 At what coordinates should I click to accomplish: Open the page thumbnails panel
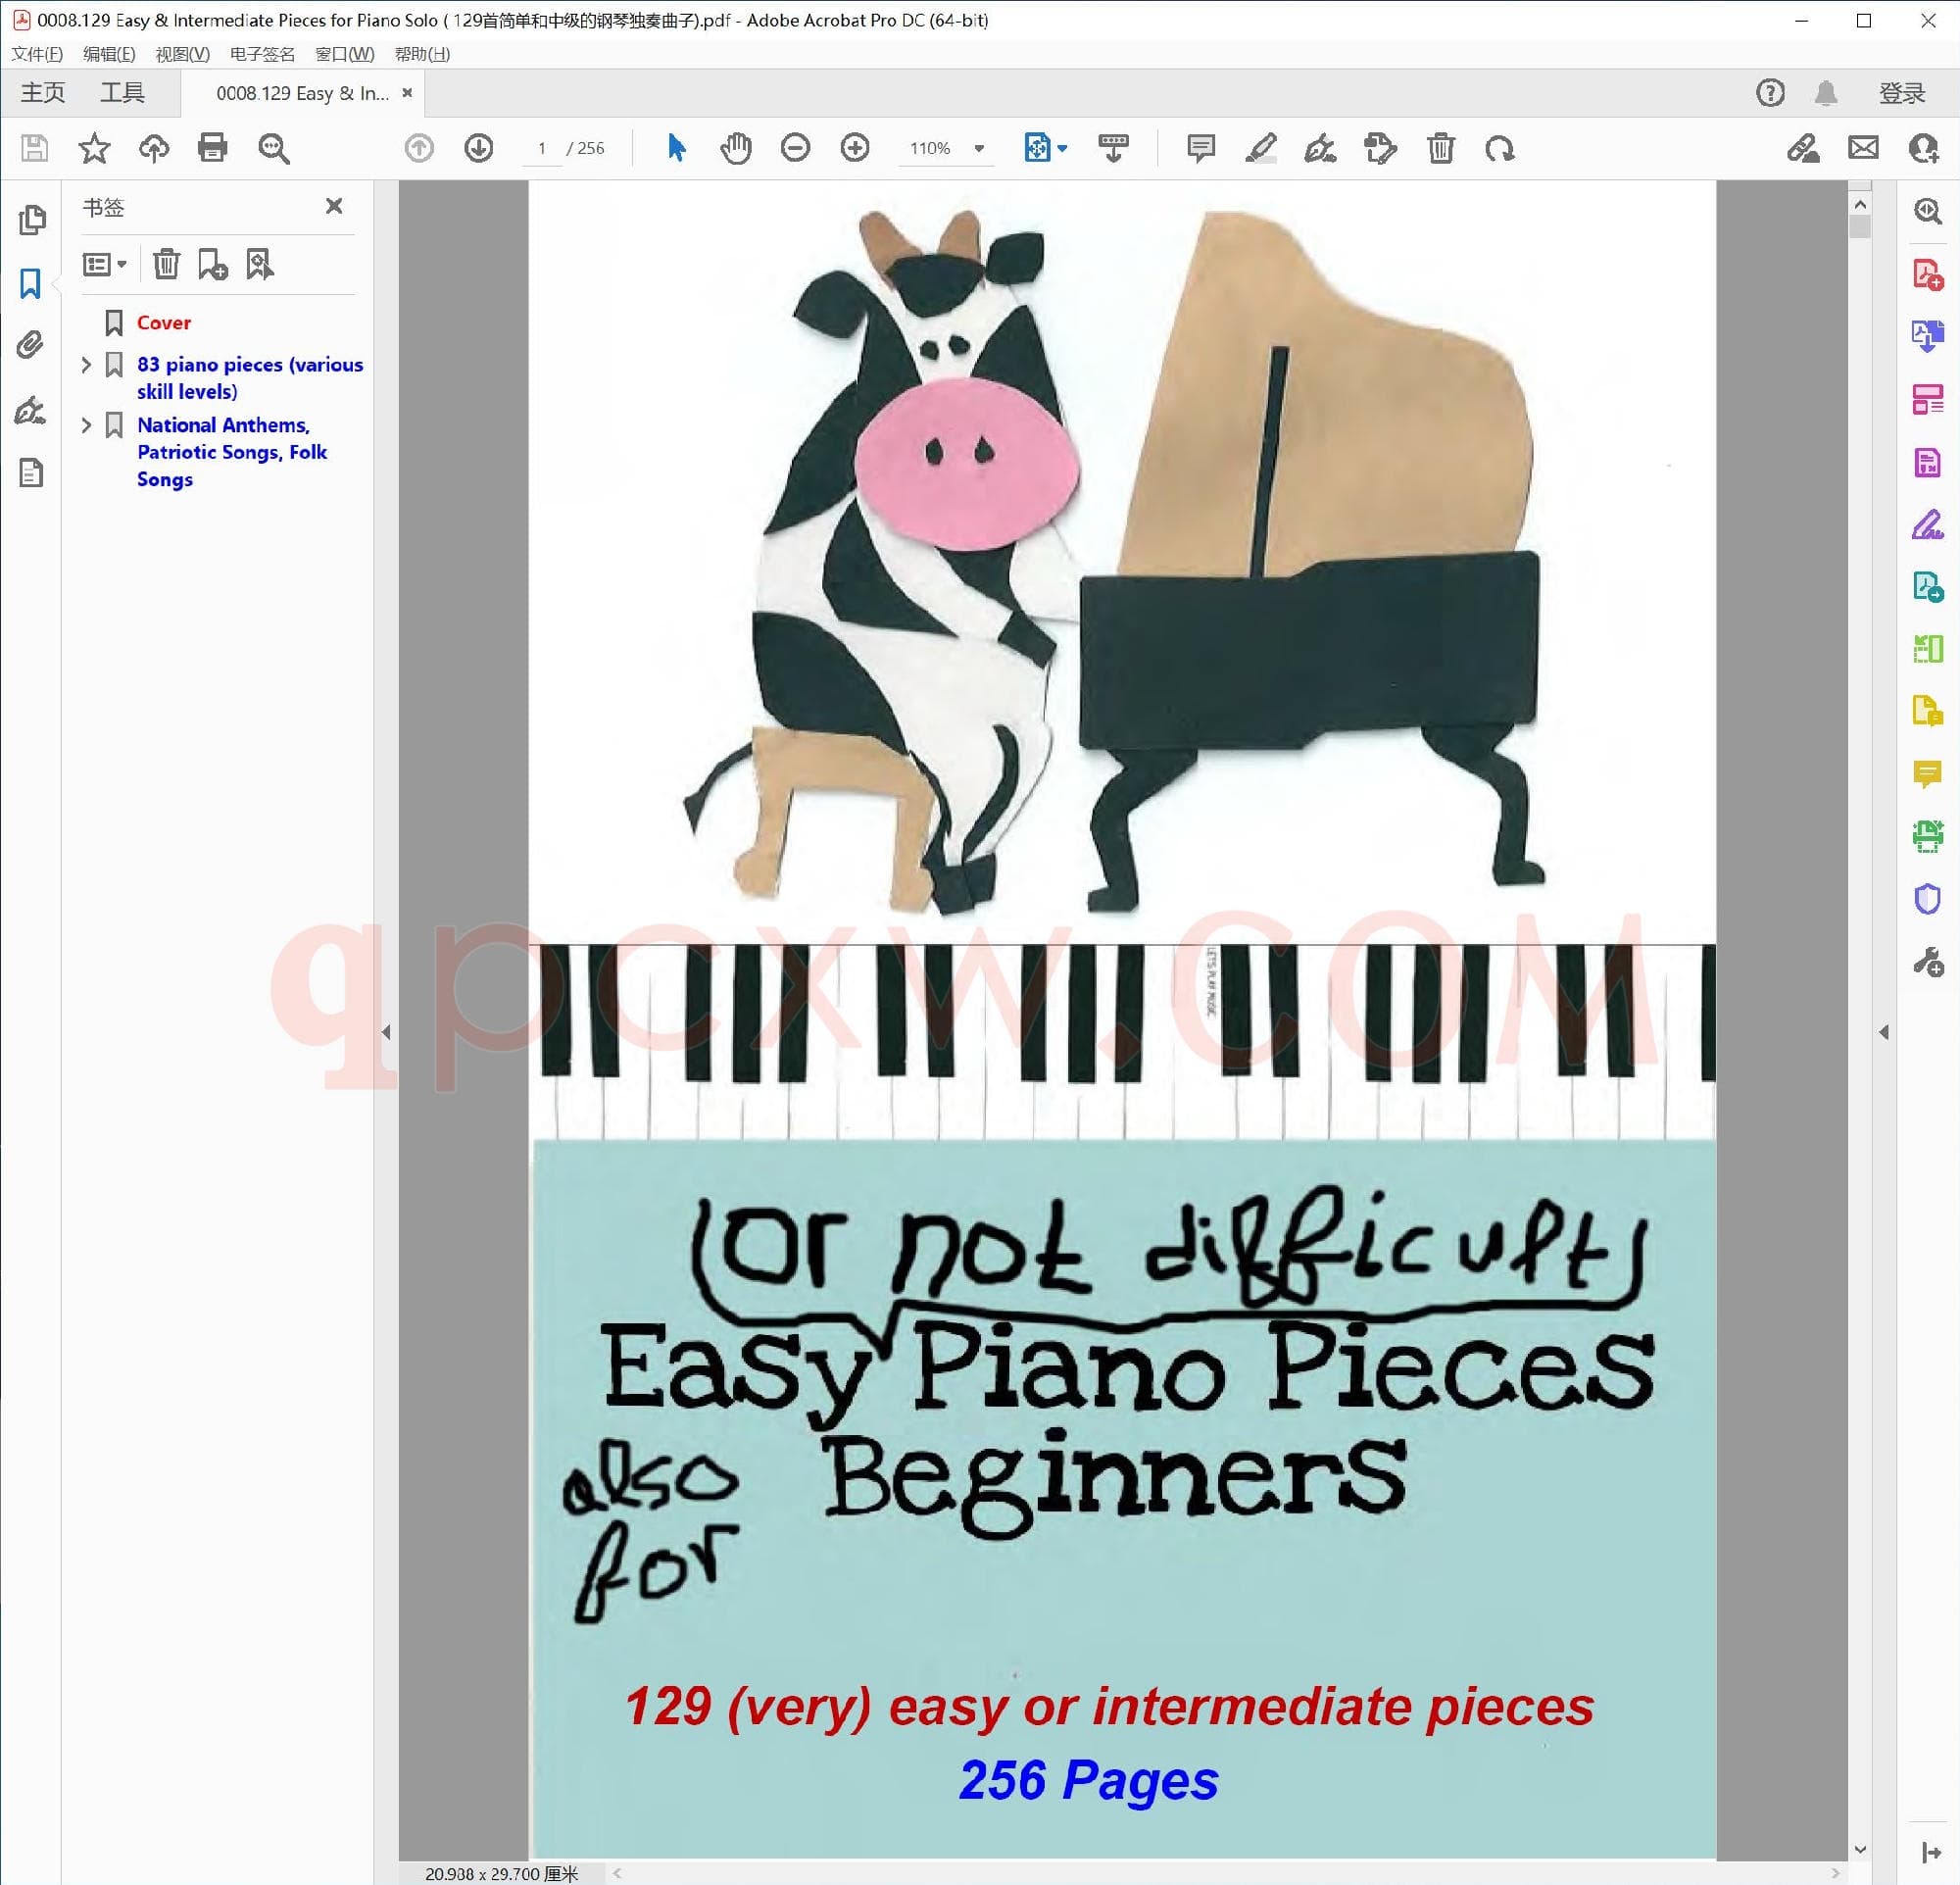coord(31,220)
